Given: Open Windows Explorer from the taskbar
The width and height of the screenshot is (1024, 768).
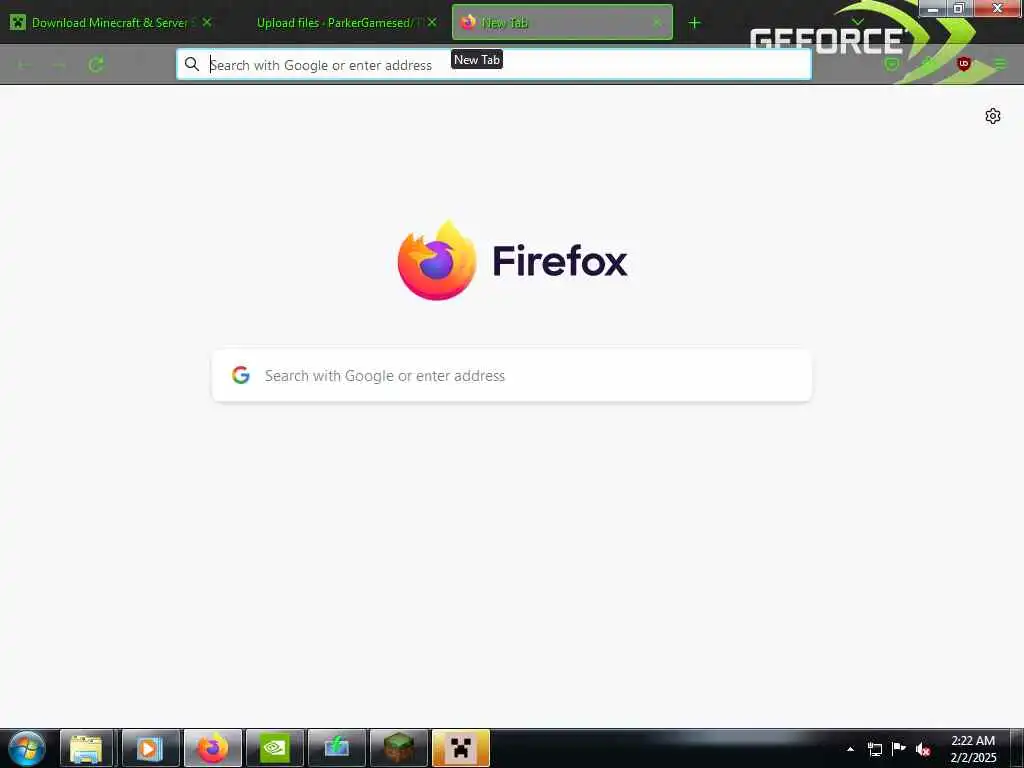Looking at the screenshot, I should (87, 748).
